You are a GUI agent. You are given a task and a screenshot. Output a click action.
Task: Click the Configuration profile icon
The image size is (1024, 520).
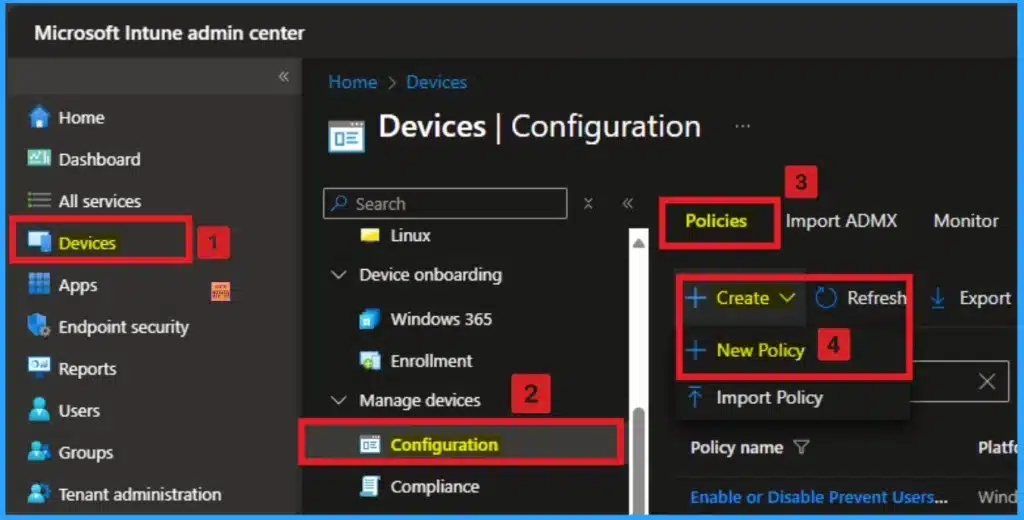click(370, 445)
